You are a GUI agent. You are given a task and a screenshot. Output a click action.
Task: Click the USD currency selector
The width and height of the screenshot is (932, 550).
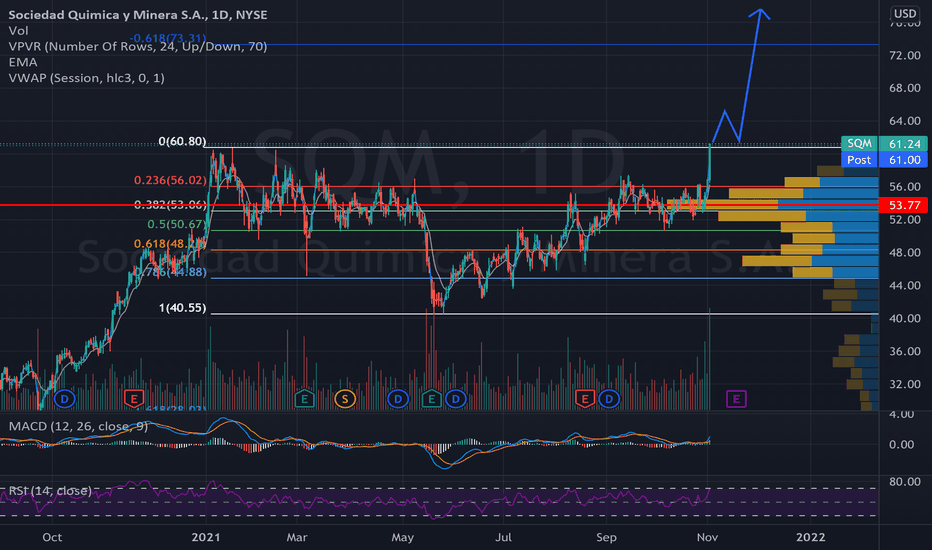(905, 13)
